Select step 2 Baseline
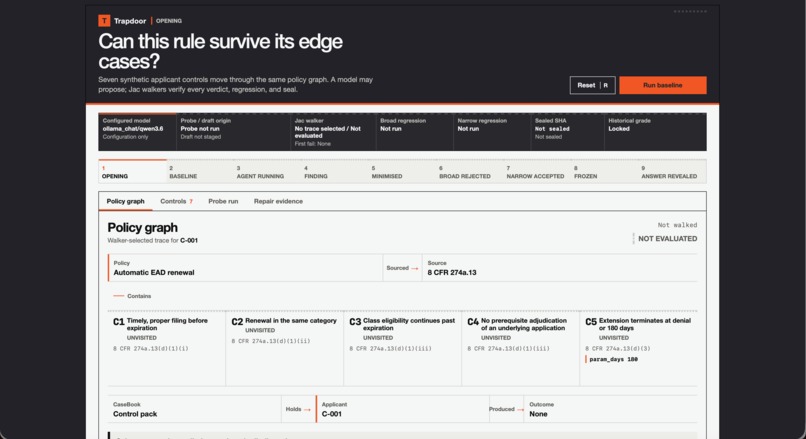 click(199, 172)
